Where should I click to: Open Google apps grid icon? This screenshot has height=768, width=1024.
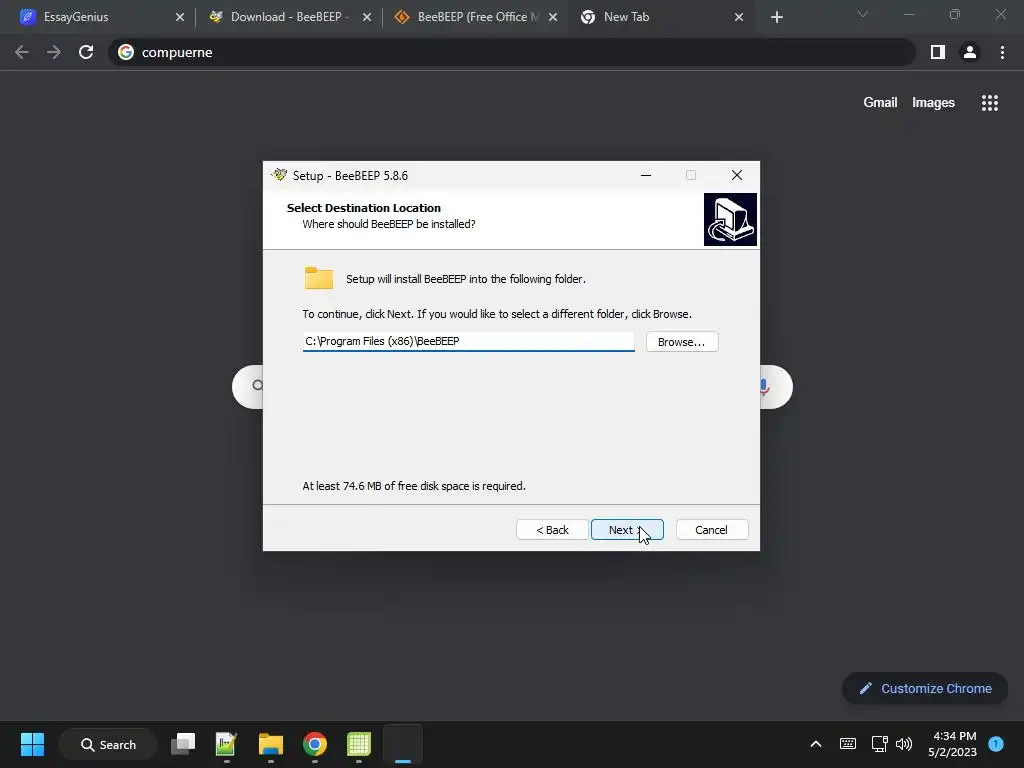click(x=989, y=103)
